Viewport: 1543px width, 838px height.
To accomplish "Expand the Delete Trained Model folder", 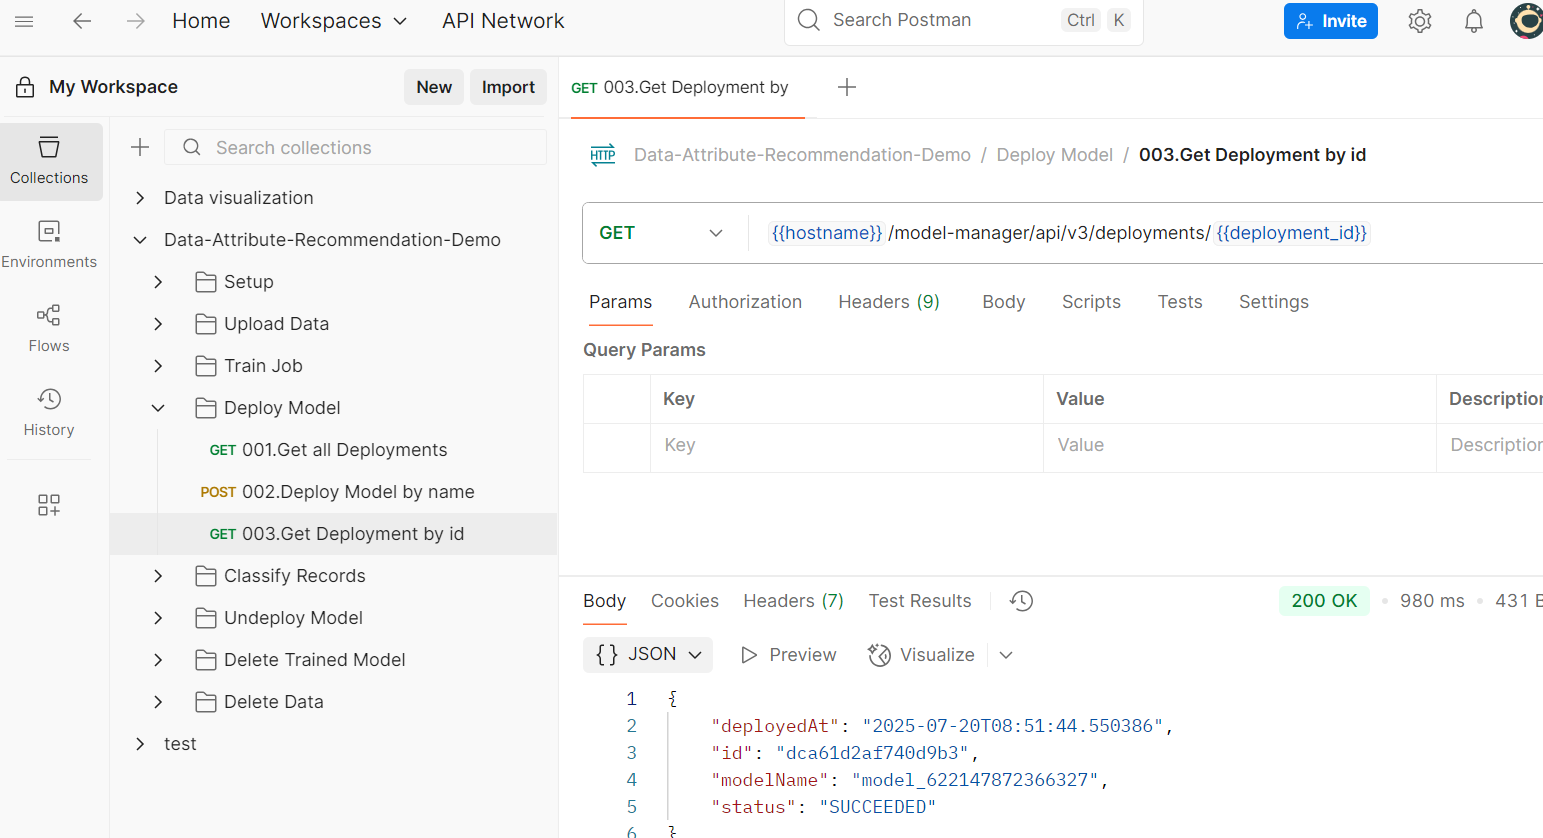I will [158, 660].
